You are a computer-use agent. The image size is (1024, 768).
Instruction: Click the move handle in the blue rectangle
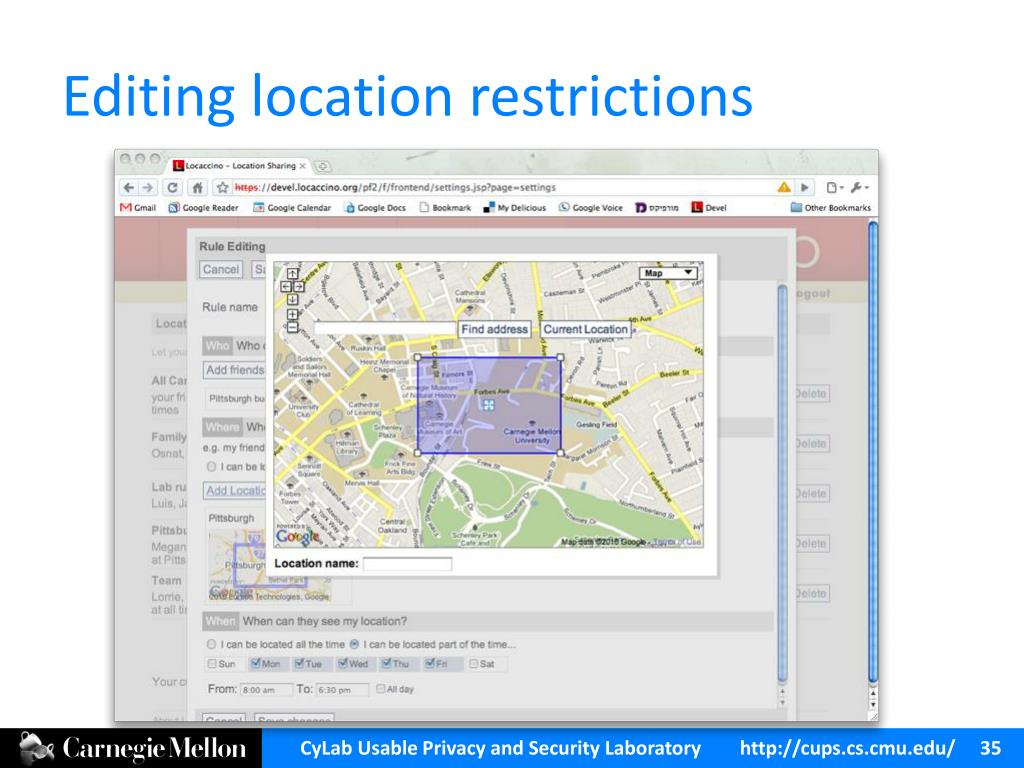[488, 405]
